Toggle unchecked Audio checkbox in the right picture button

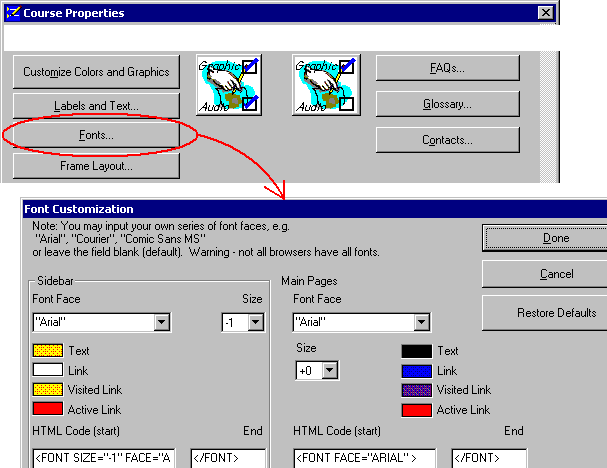(346, 103)
